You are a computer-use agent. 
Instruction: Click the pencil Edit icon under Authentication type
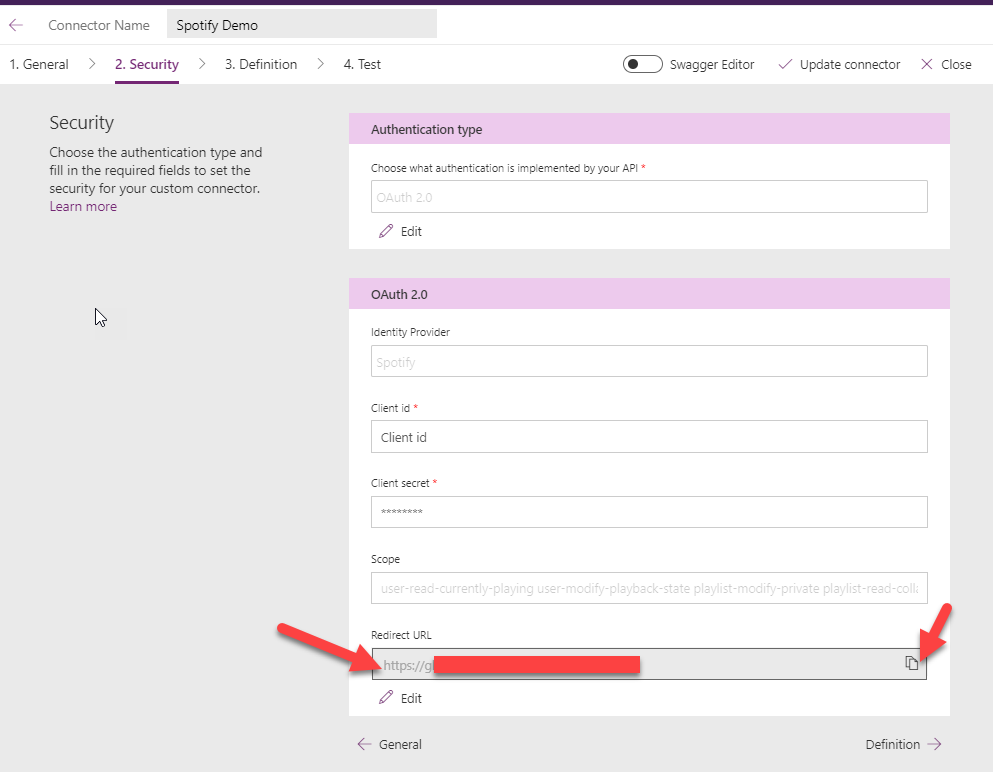(386, 231)
